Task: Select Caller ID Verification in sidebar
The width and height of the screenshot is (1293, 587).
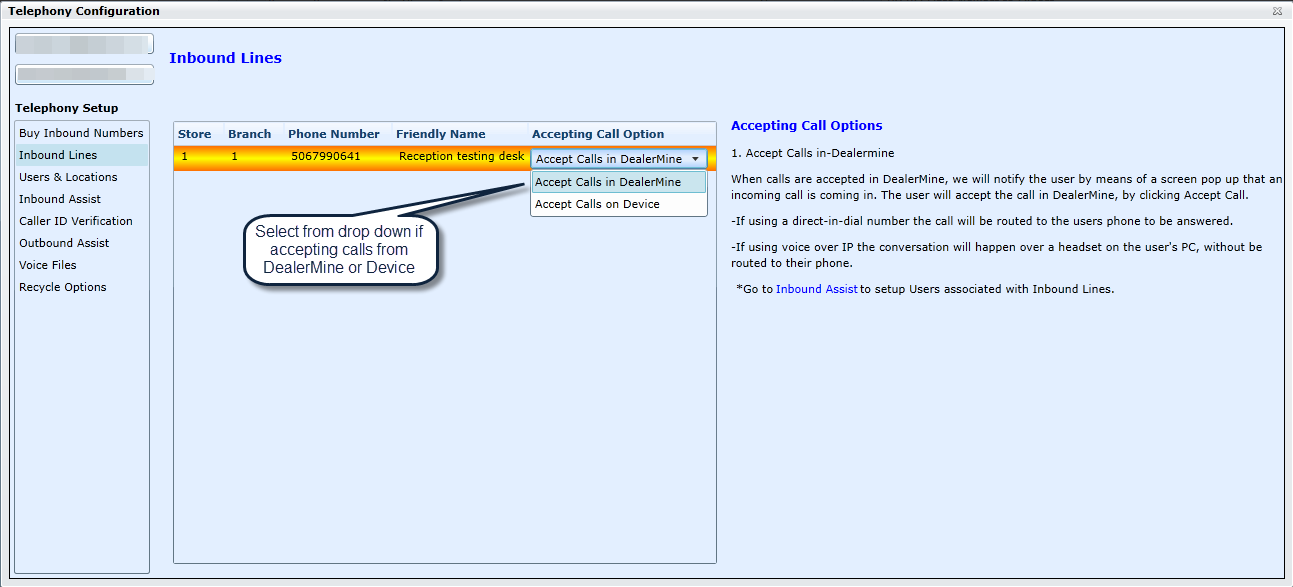Action: 76,221
